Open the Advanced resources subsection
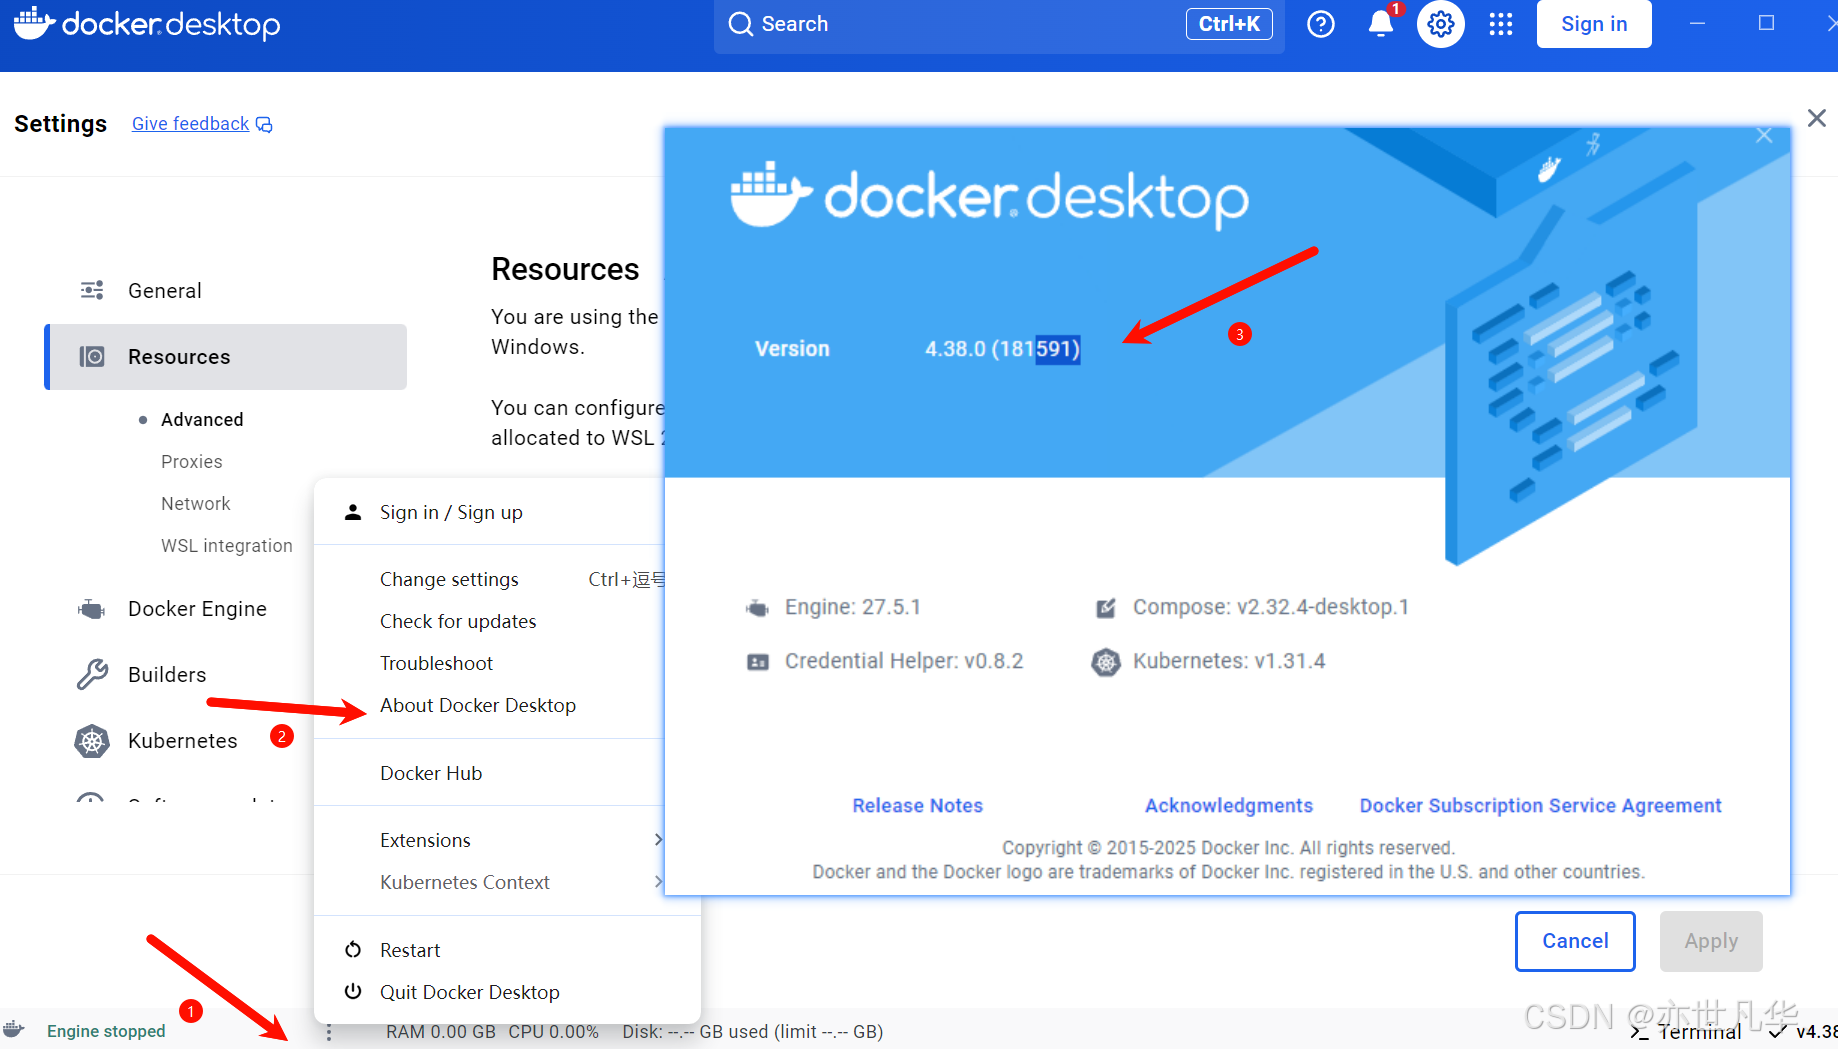The width and height of the screenshot is (1838, 1049). click(x=202, y=420)
